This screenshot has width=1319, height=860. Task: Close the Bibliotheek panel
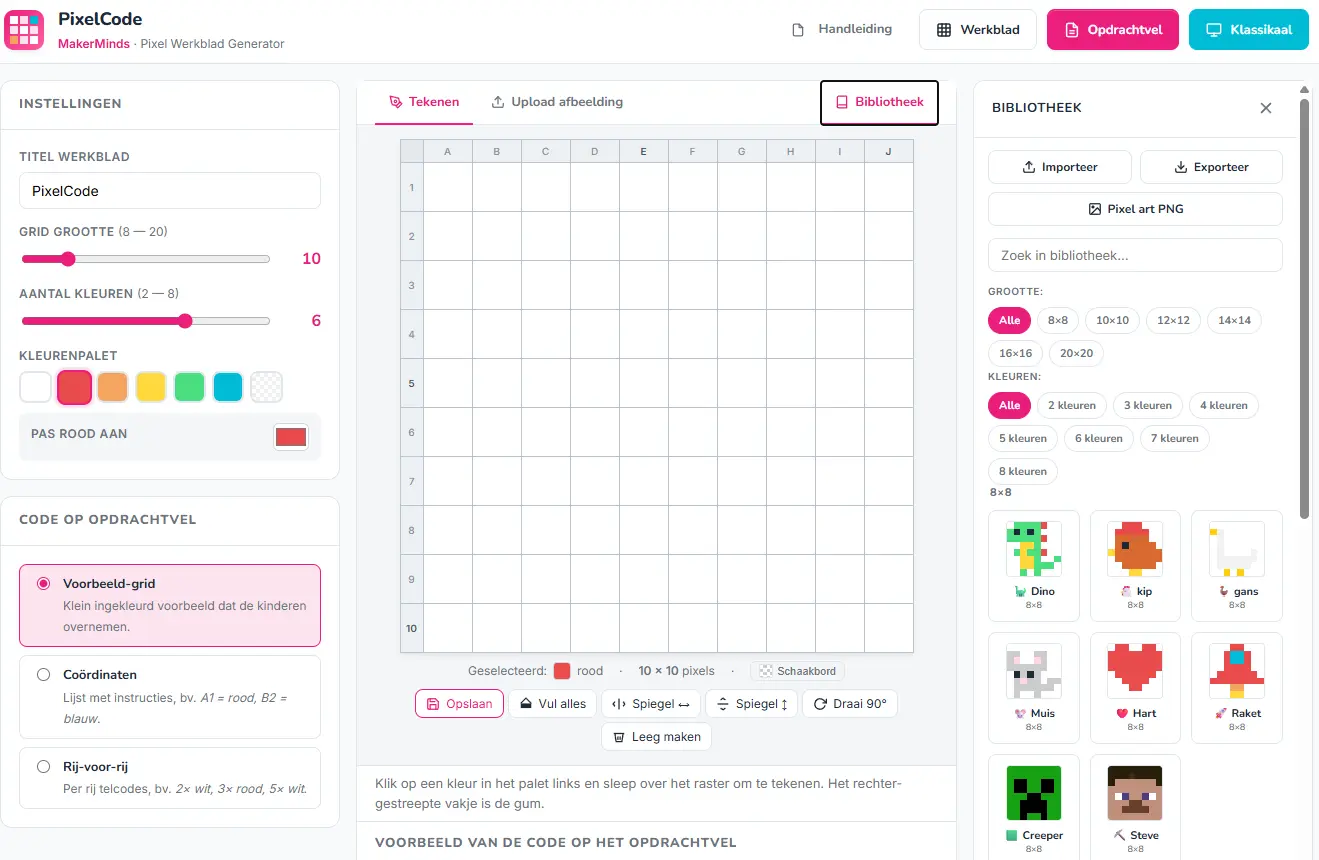[x=1266, y=108]
